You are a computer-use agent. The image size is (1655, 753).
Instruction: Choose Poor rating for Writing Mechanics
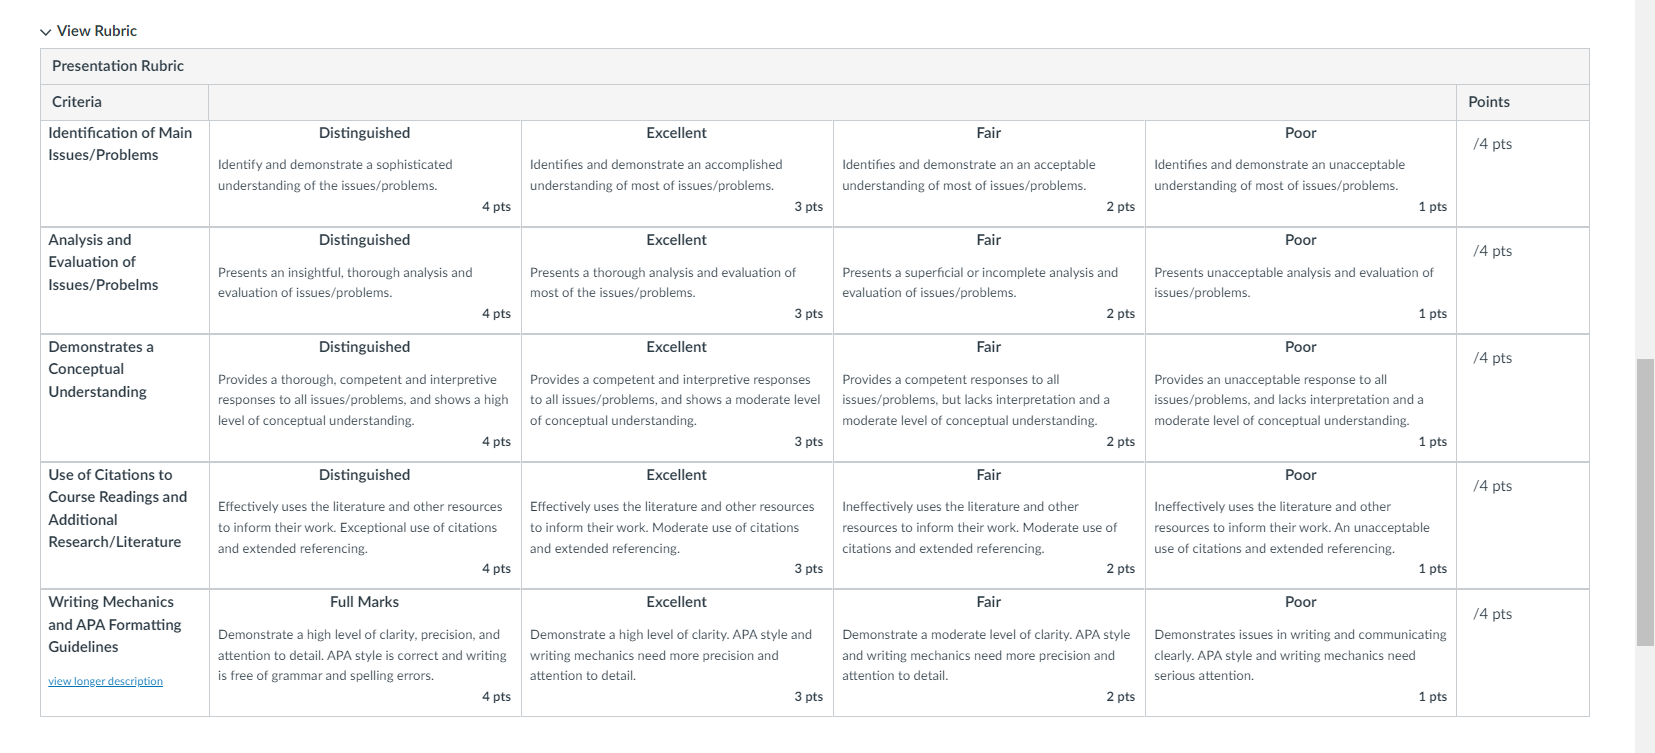click(1301, 653)
